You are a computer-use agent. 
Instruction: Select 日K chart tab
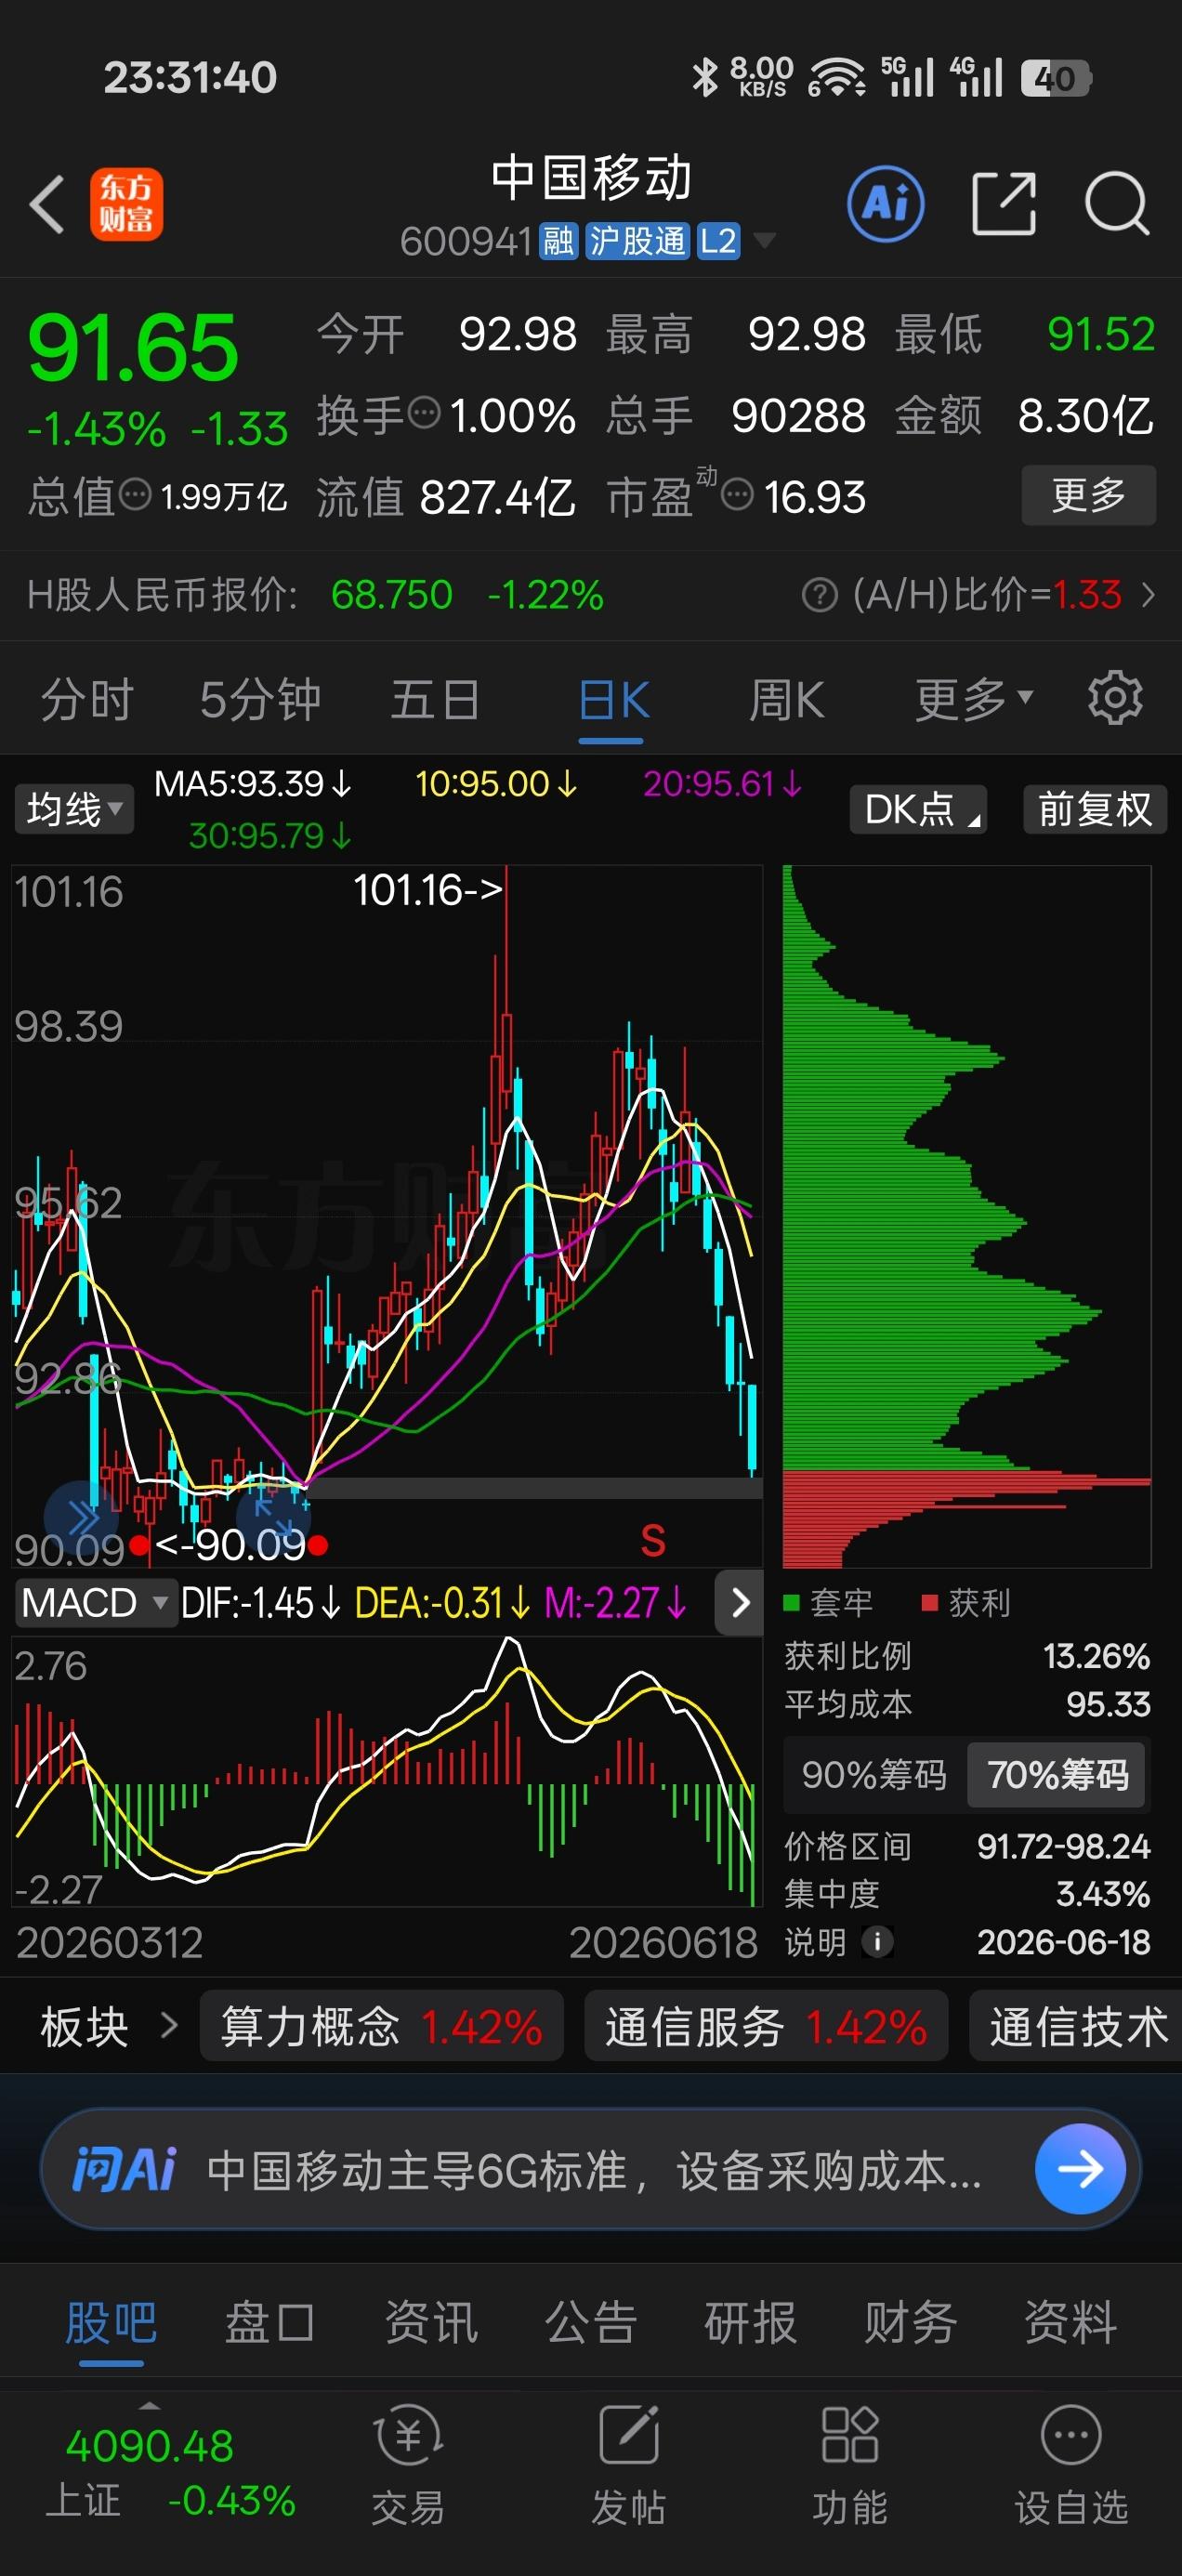[612, 698]
